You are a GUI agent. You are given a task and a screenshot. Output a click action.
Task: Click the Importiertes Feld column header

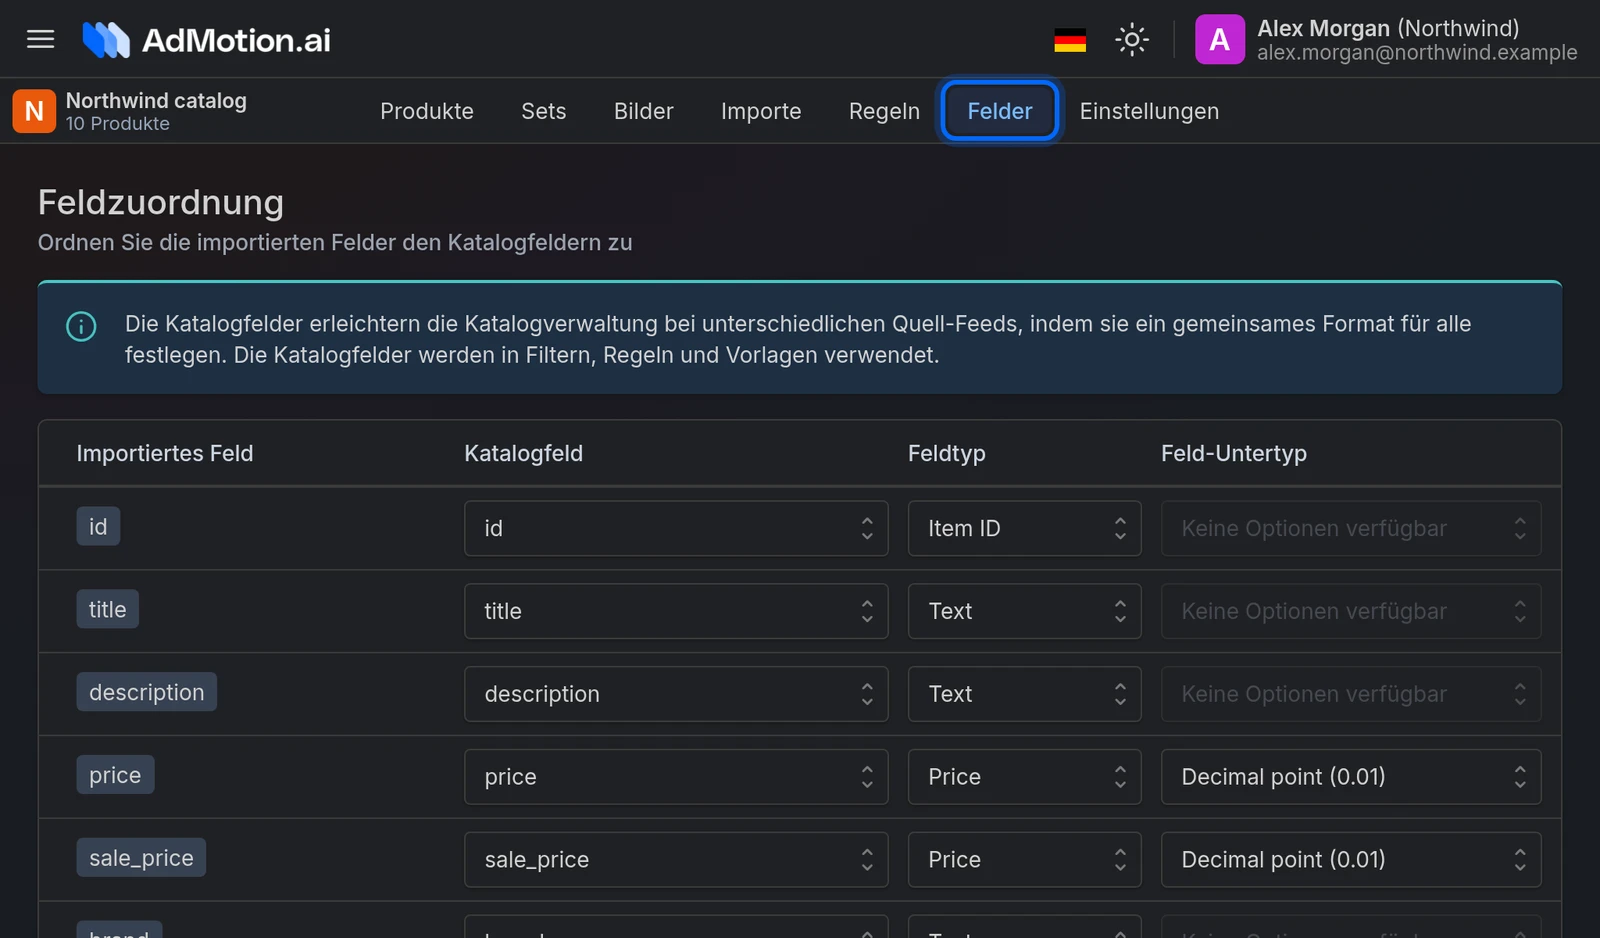pos(165,453)
